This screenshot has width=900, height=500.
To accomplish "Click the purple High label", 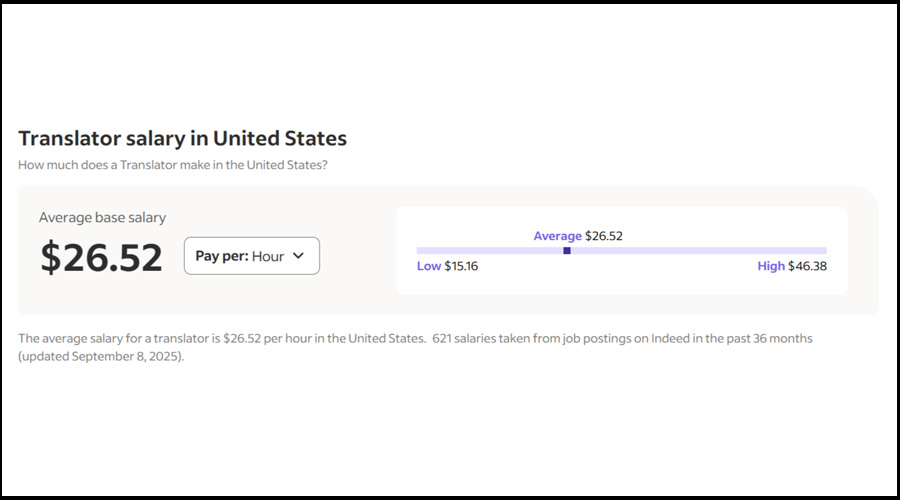I will coord(771,266).
